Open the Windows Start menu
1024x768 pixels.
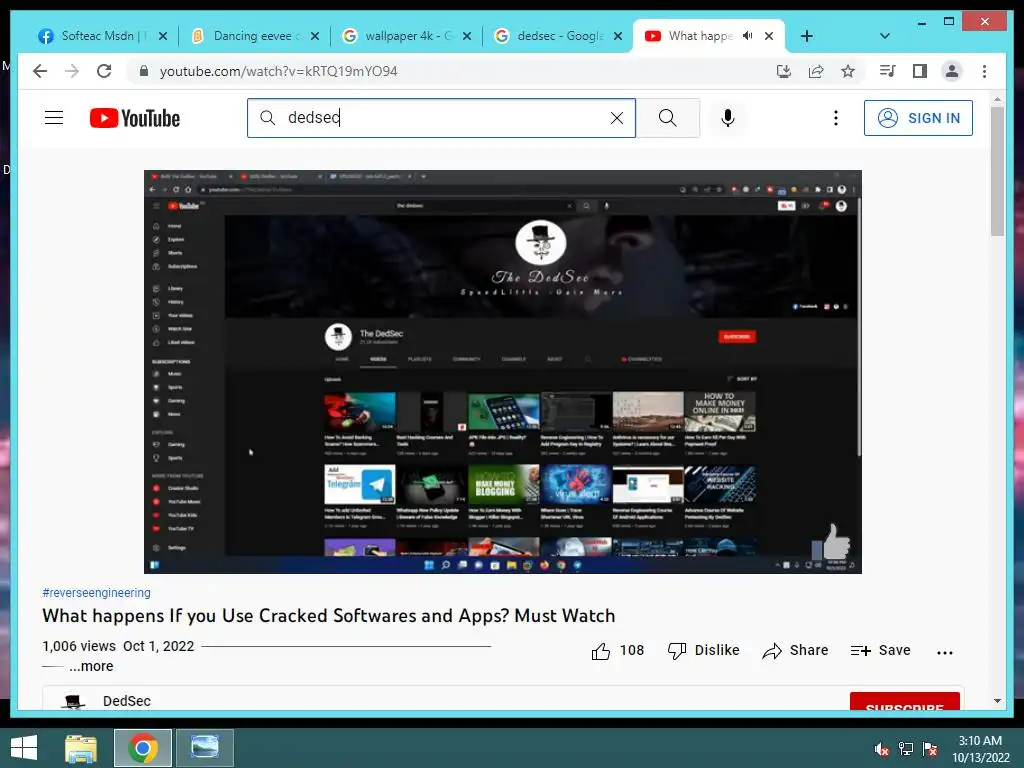(x=24, y=748)
